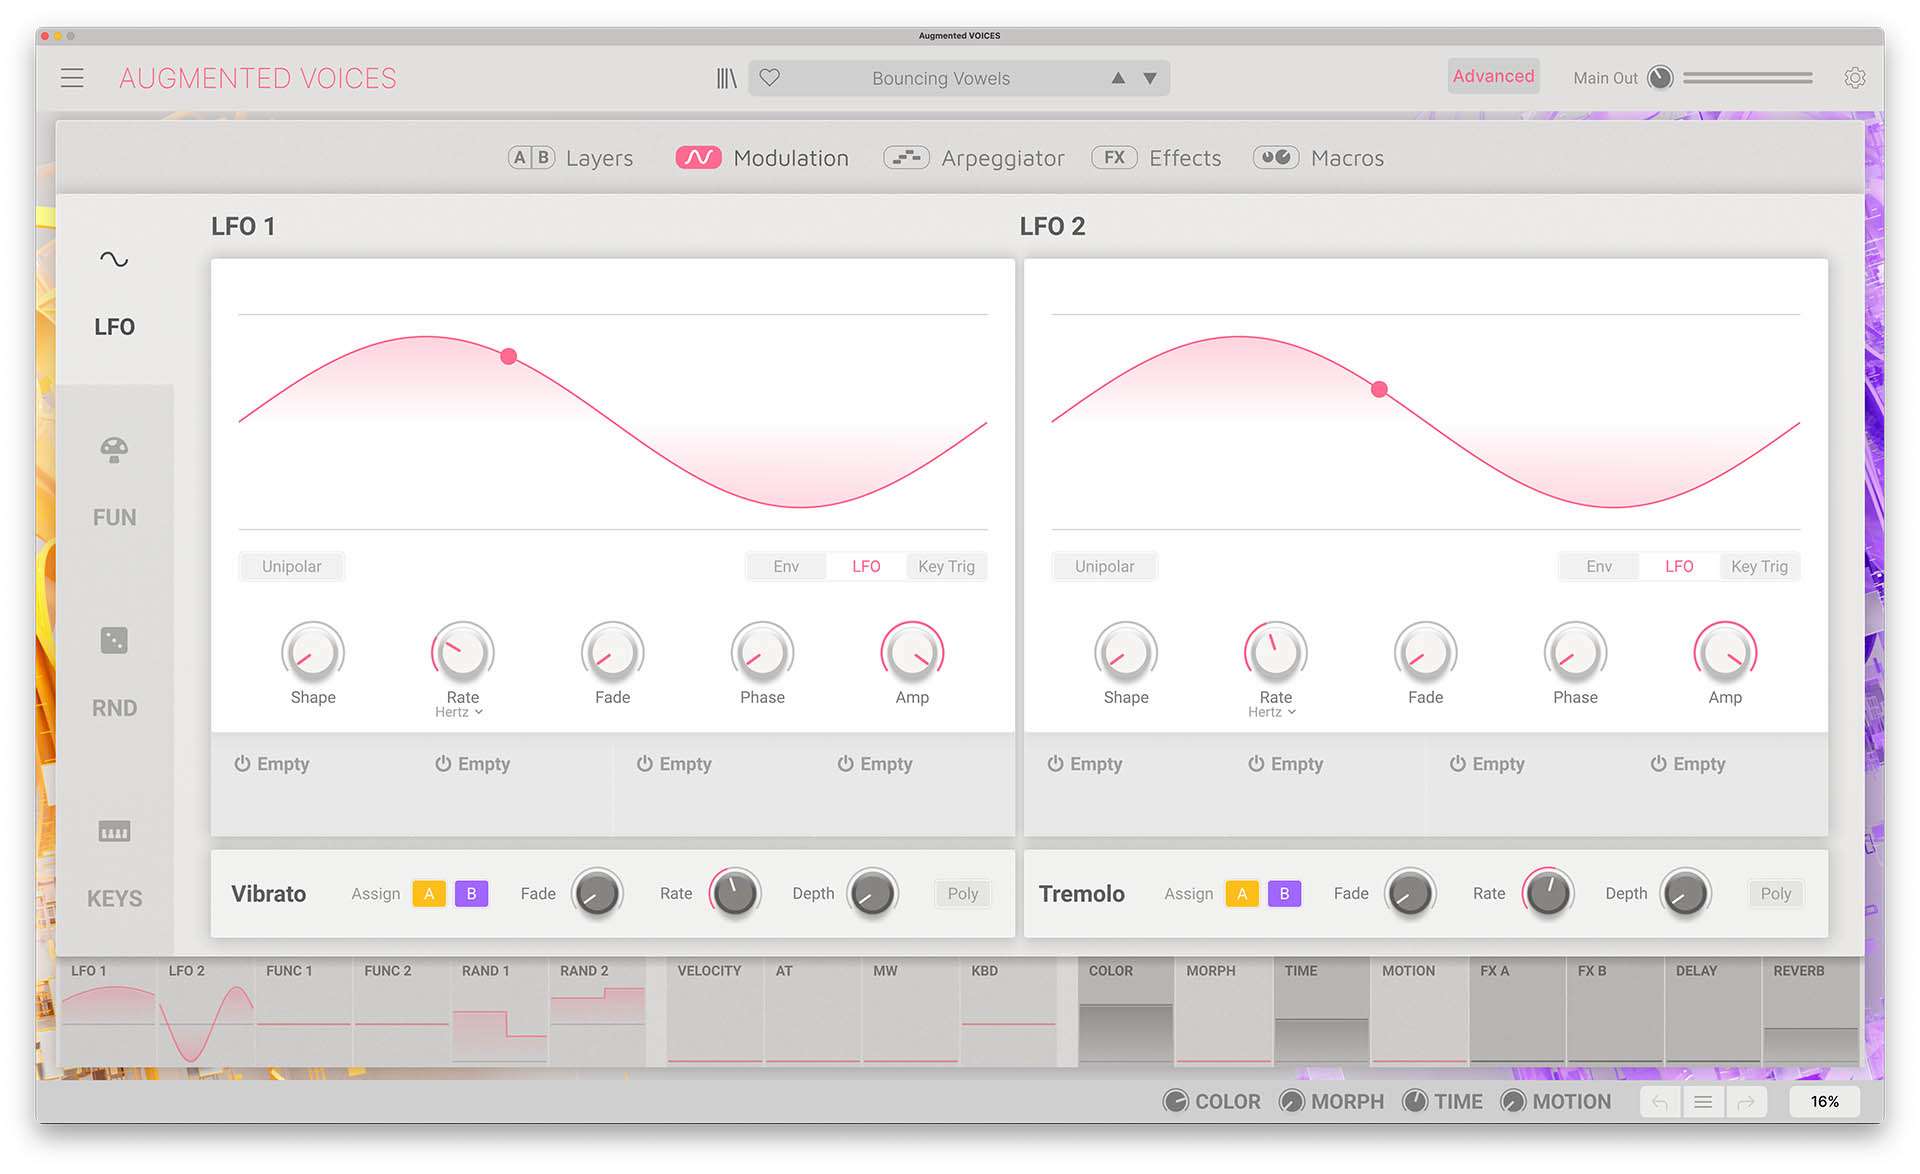
Task: Load next preset with down arrow
Action: click(1150, 78)
